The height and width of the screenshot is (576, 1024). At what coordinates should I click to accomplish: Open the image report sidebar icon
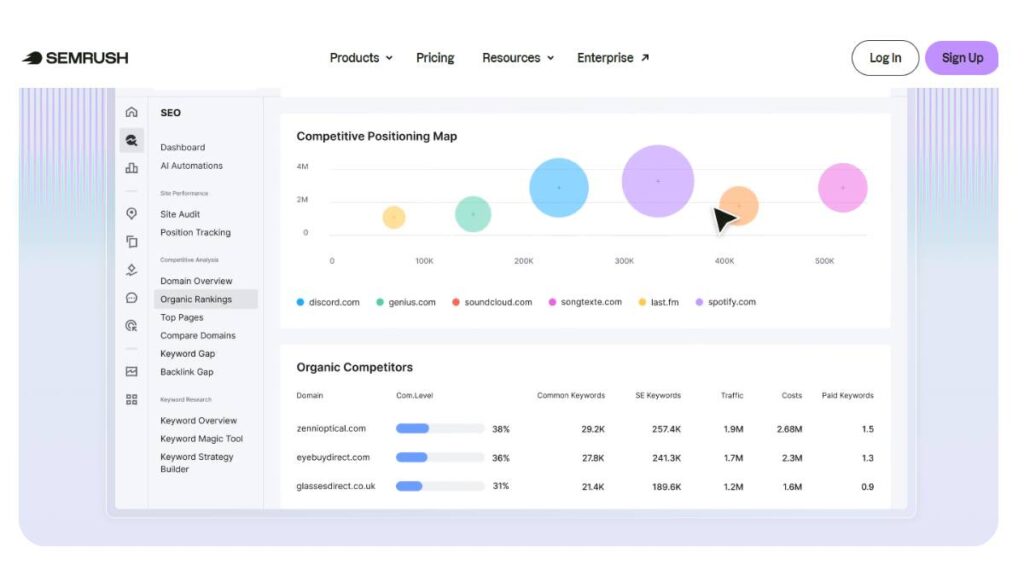131,372
